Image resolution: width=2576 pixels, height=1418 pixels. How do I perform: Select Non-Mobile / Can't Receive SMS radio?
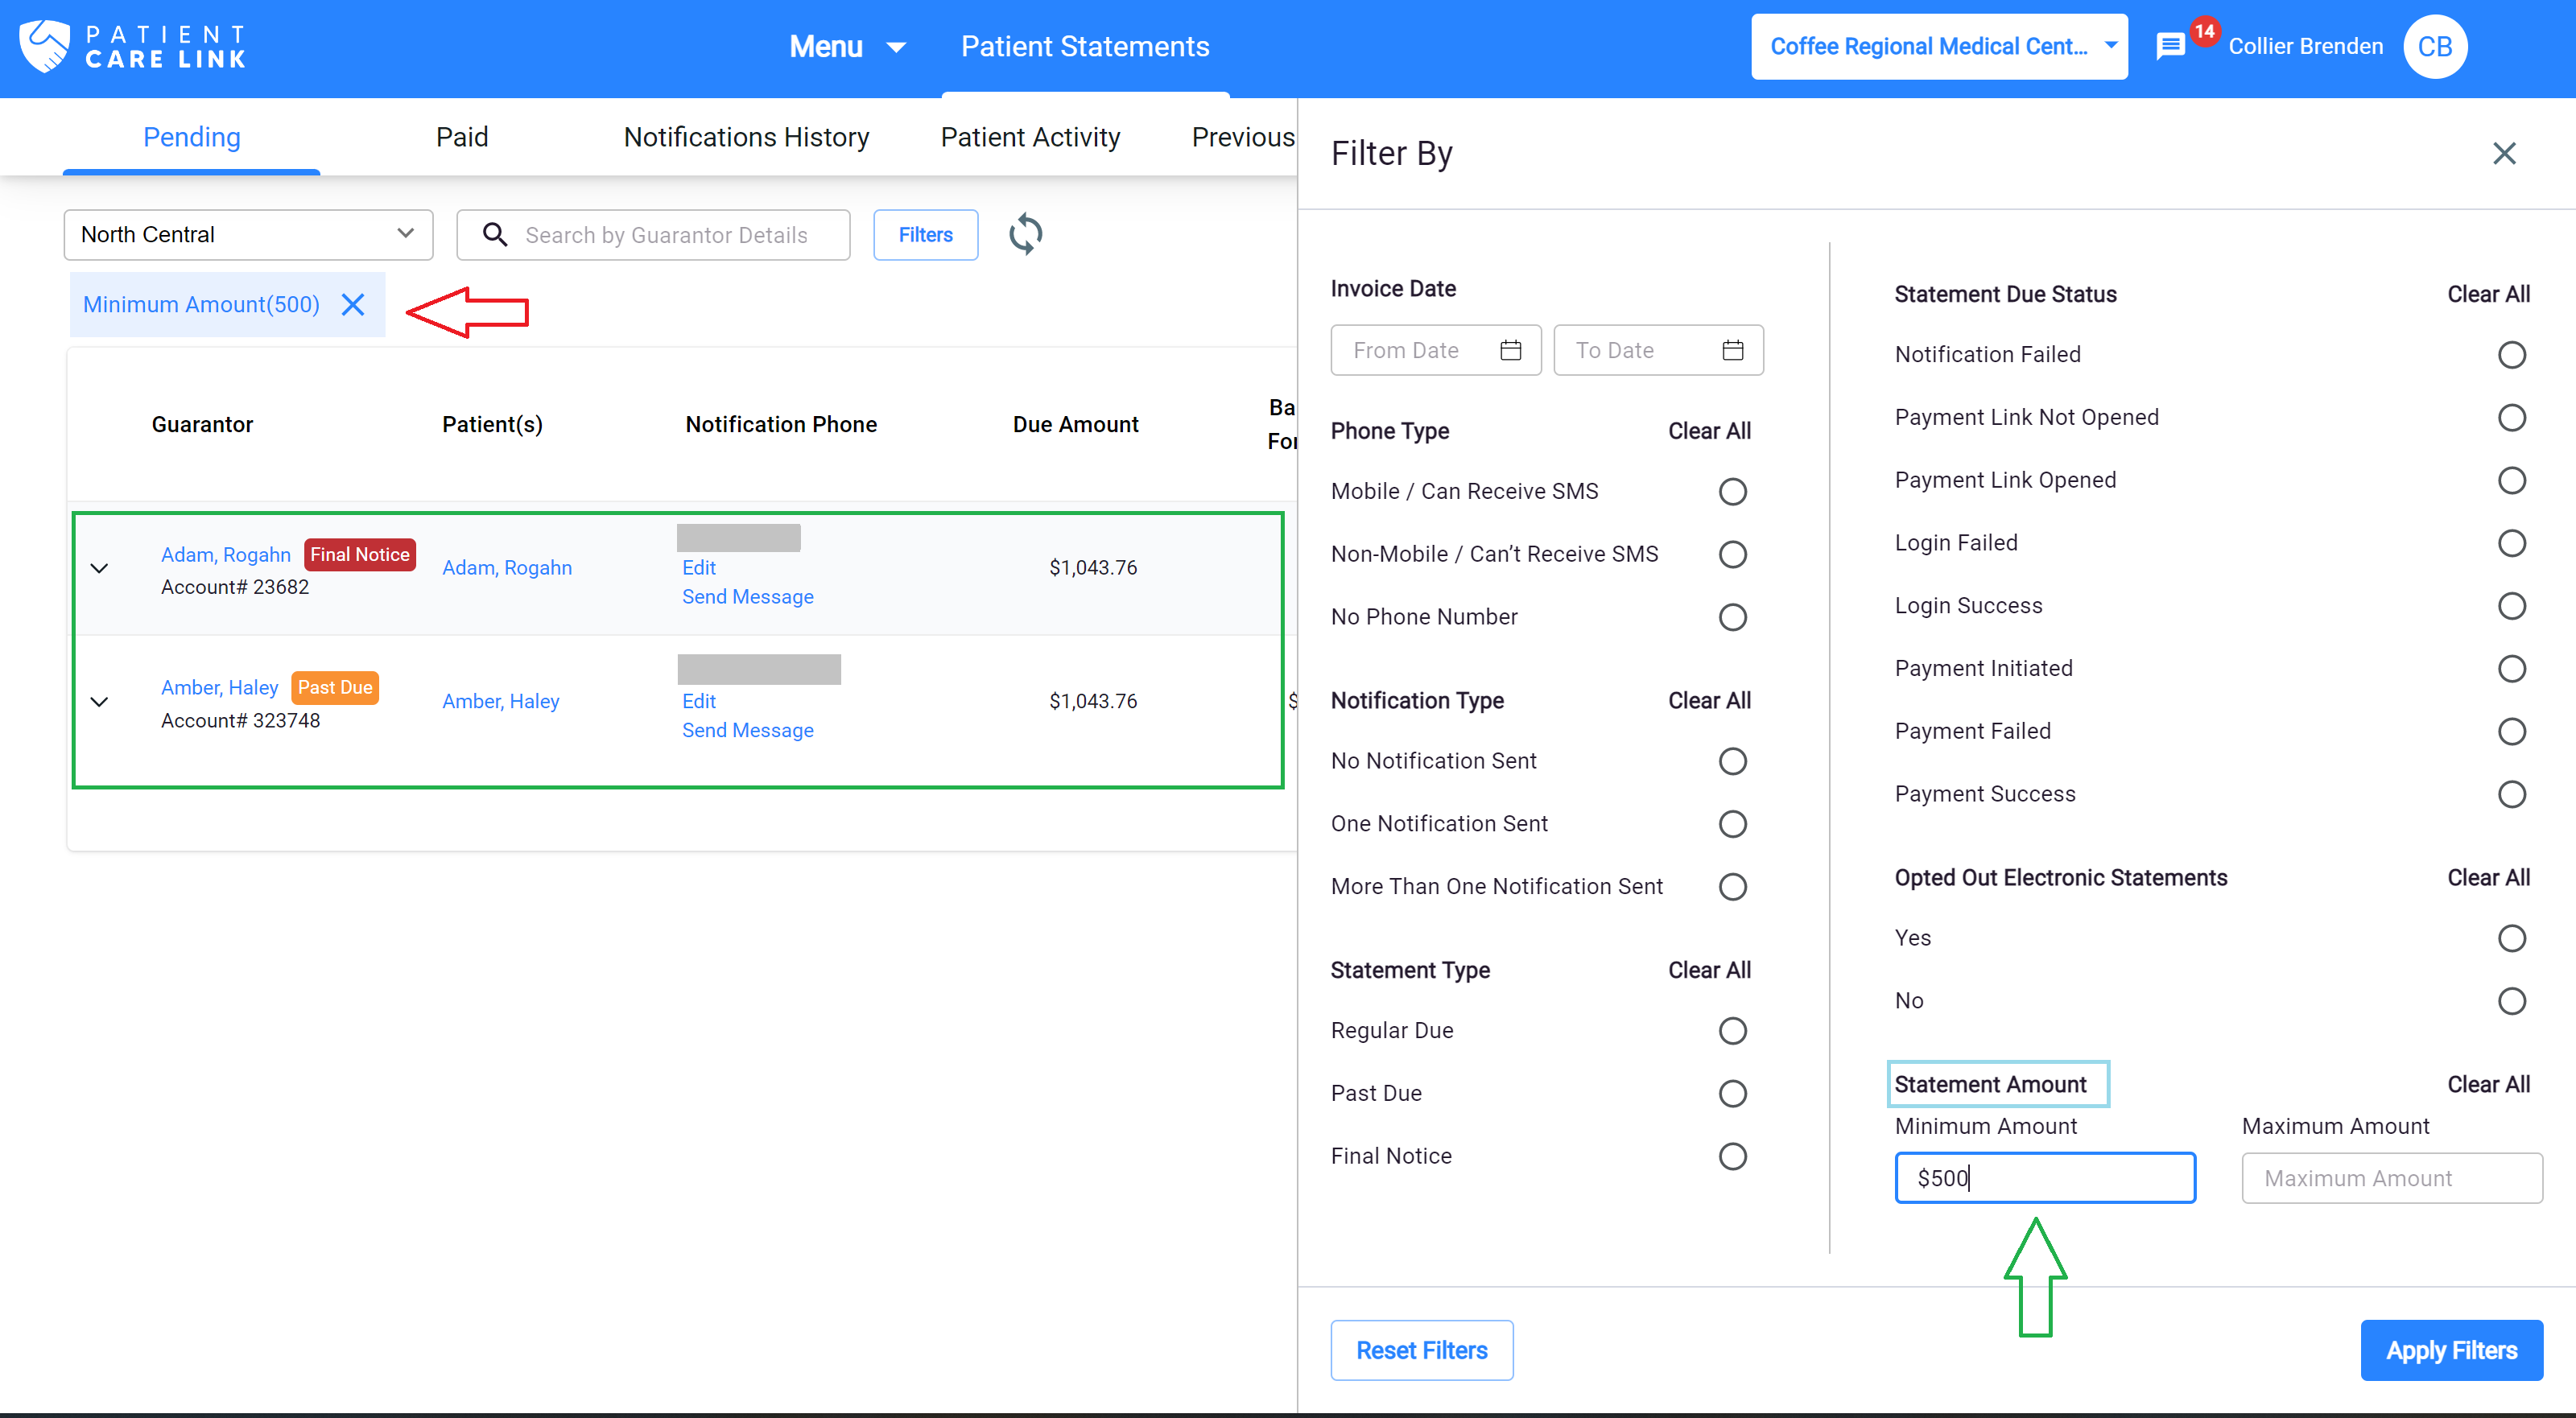click(x=1732, y=554)
